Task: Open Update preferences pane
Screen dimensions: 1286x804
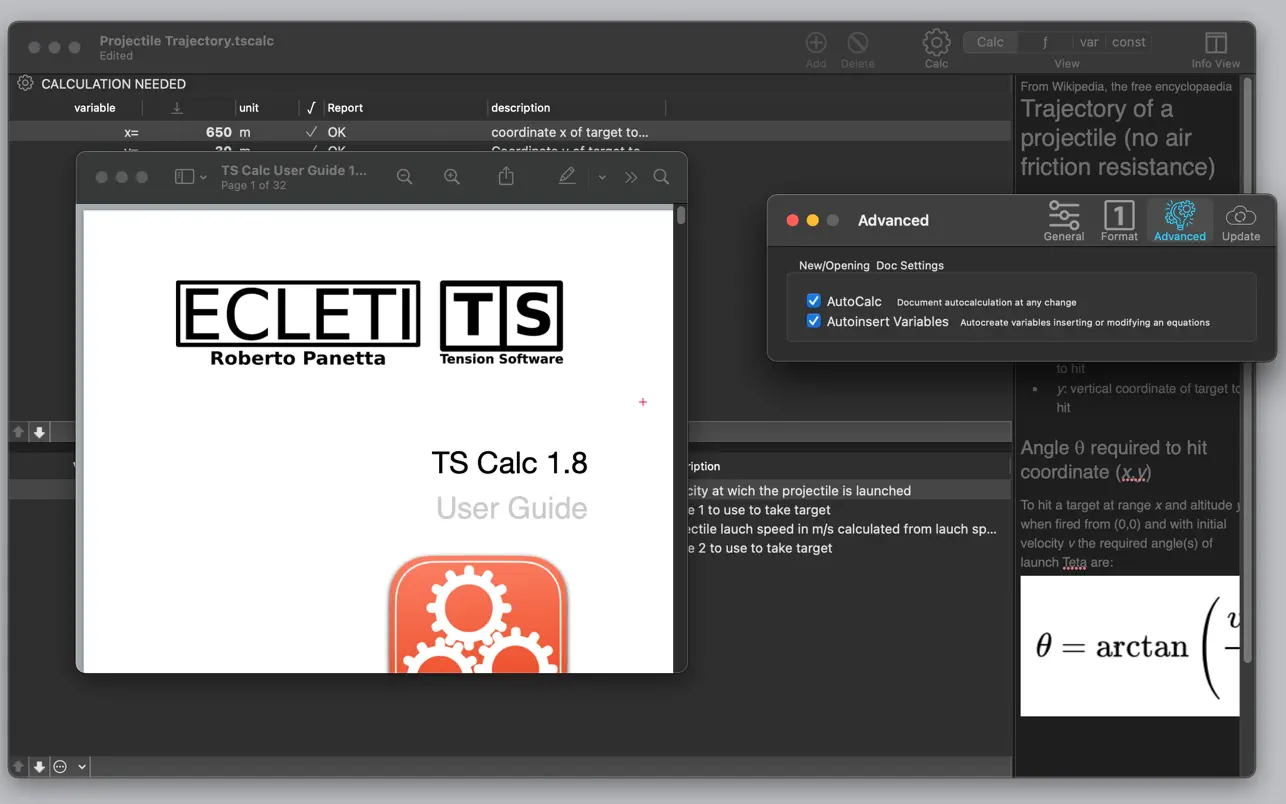Action: pos(1241,220)
